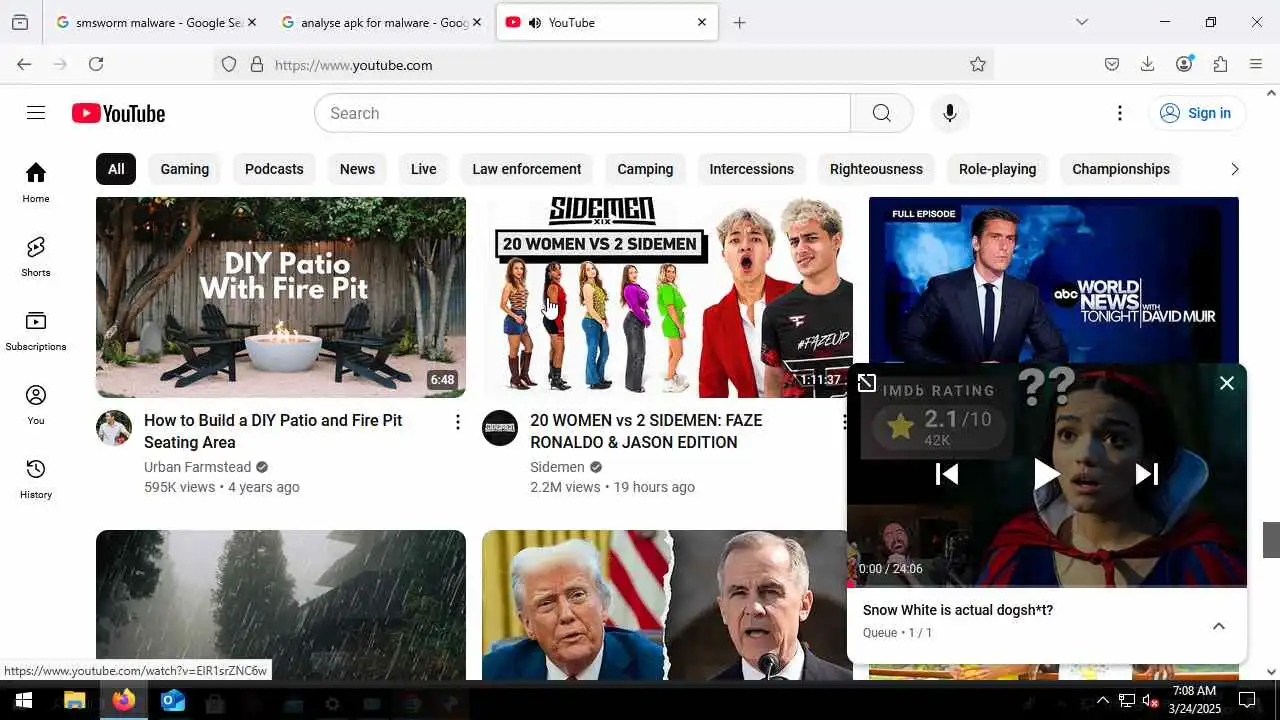
Task: Go to Home in sidebar
Action: point(36,182)
